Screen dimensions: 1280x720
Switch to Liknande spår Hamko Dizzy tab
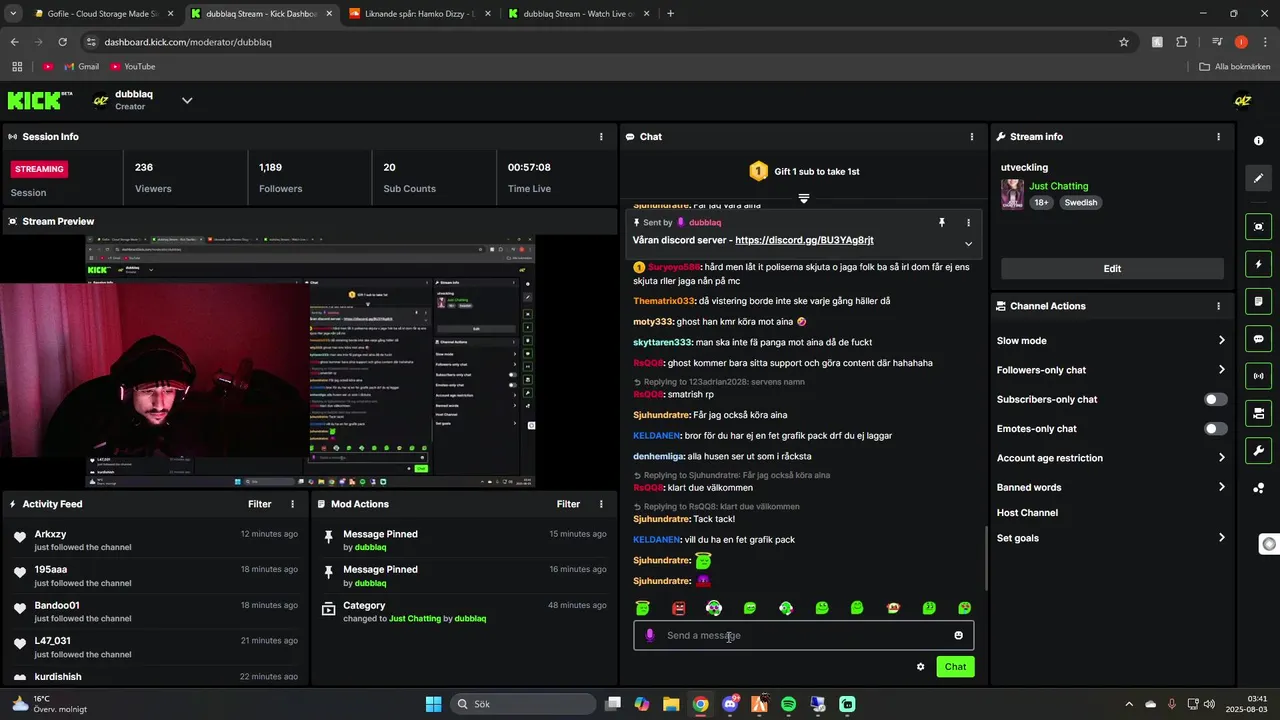418,14
